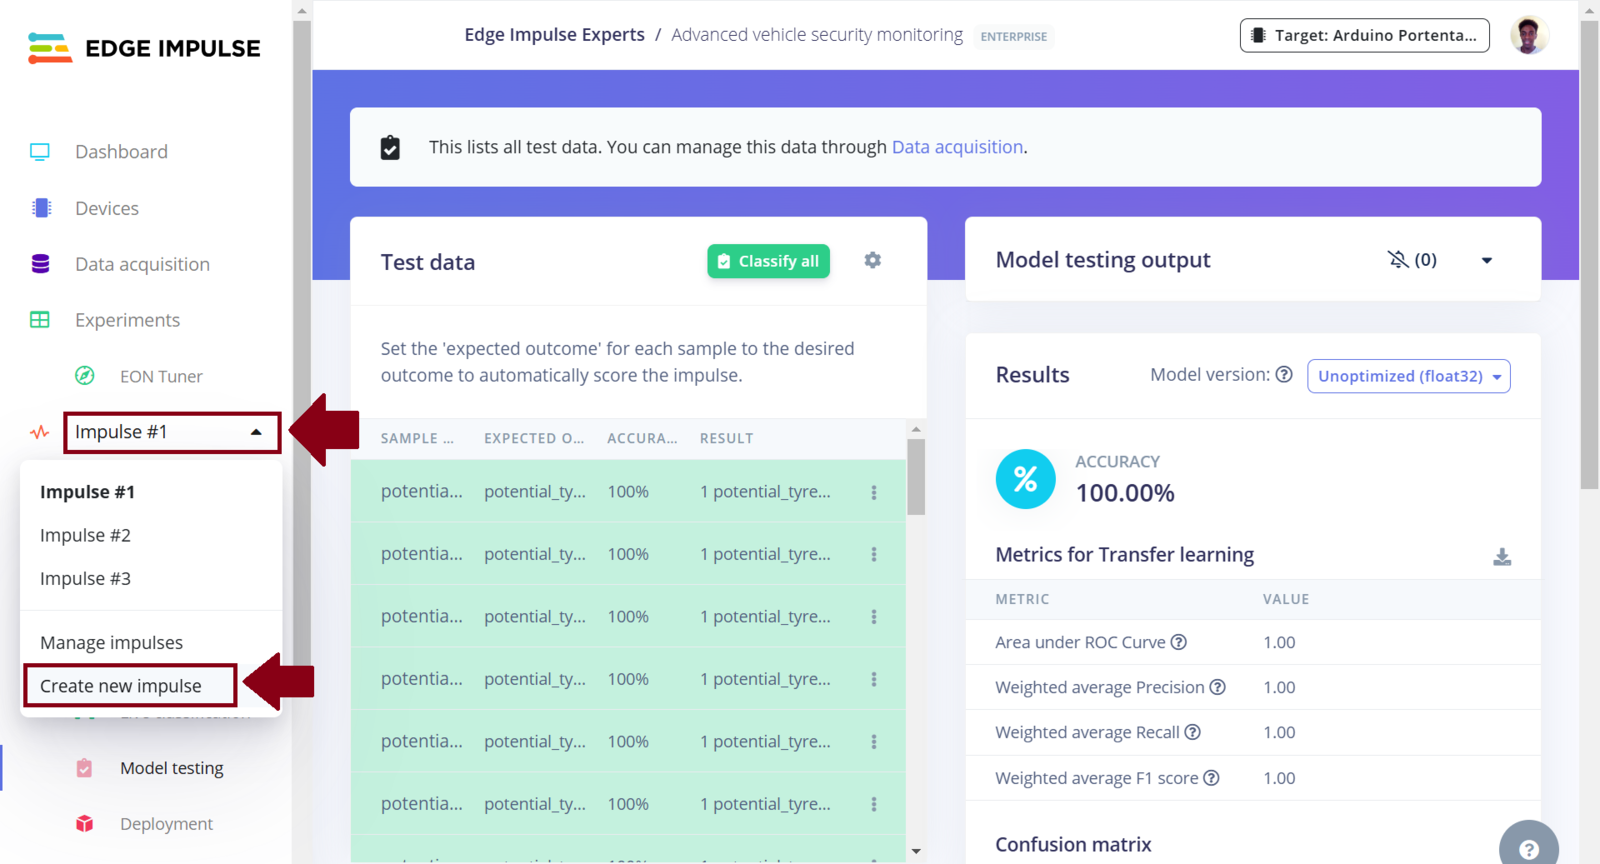Show help for Weighted average Precision
1600x864 pixels.
(x=1217, y=687)
